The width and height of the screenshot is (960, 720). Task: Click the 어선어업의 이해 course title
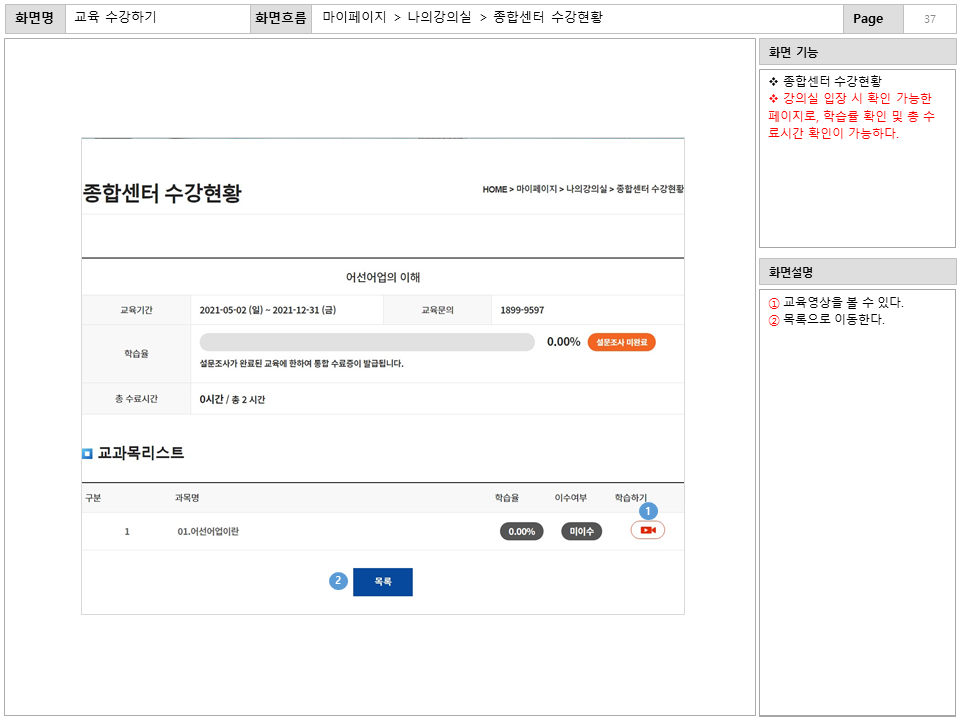pos(383,277)
